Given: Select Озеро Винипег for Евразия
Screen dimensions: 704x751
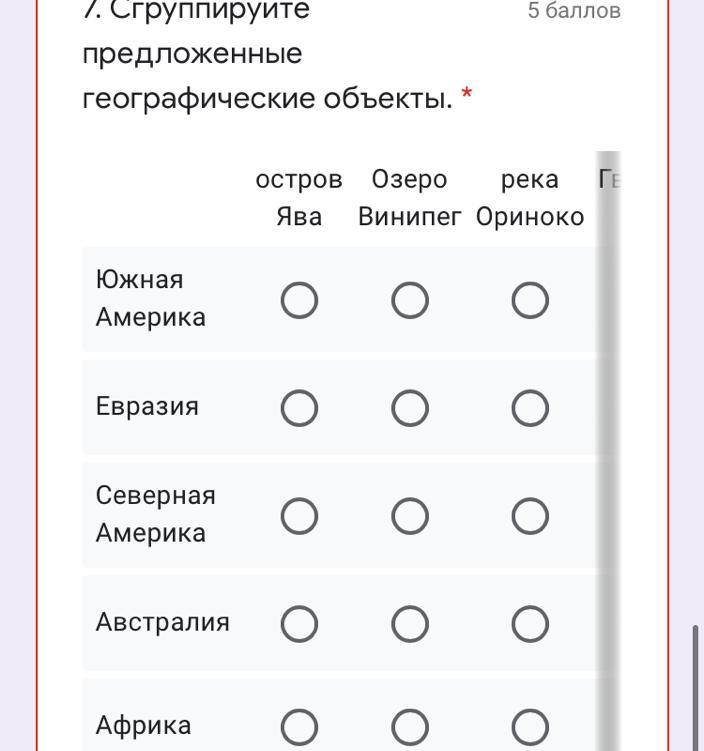Looking at the screenshot, I should point(410,407).
